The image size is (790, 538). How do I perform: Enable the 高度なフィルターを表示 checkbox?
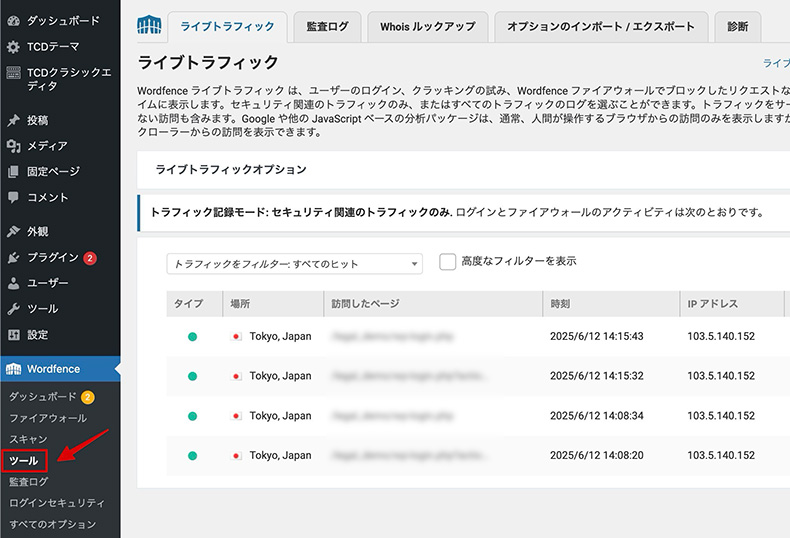[x=447, y=261]
